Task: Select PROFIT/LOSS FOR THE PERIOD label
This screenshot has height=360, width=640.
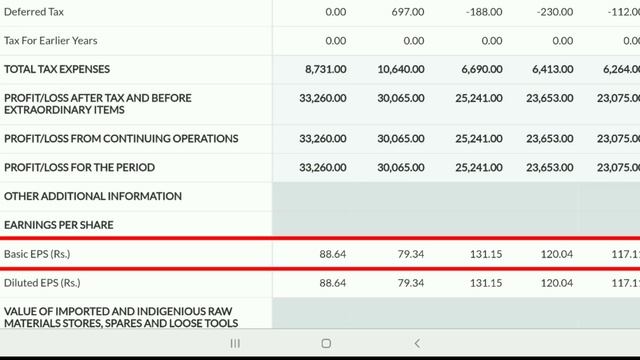Action: (80, 167)
